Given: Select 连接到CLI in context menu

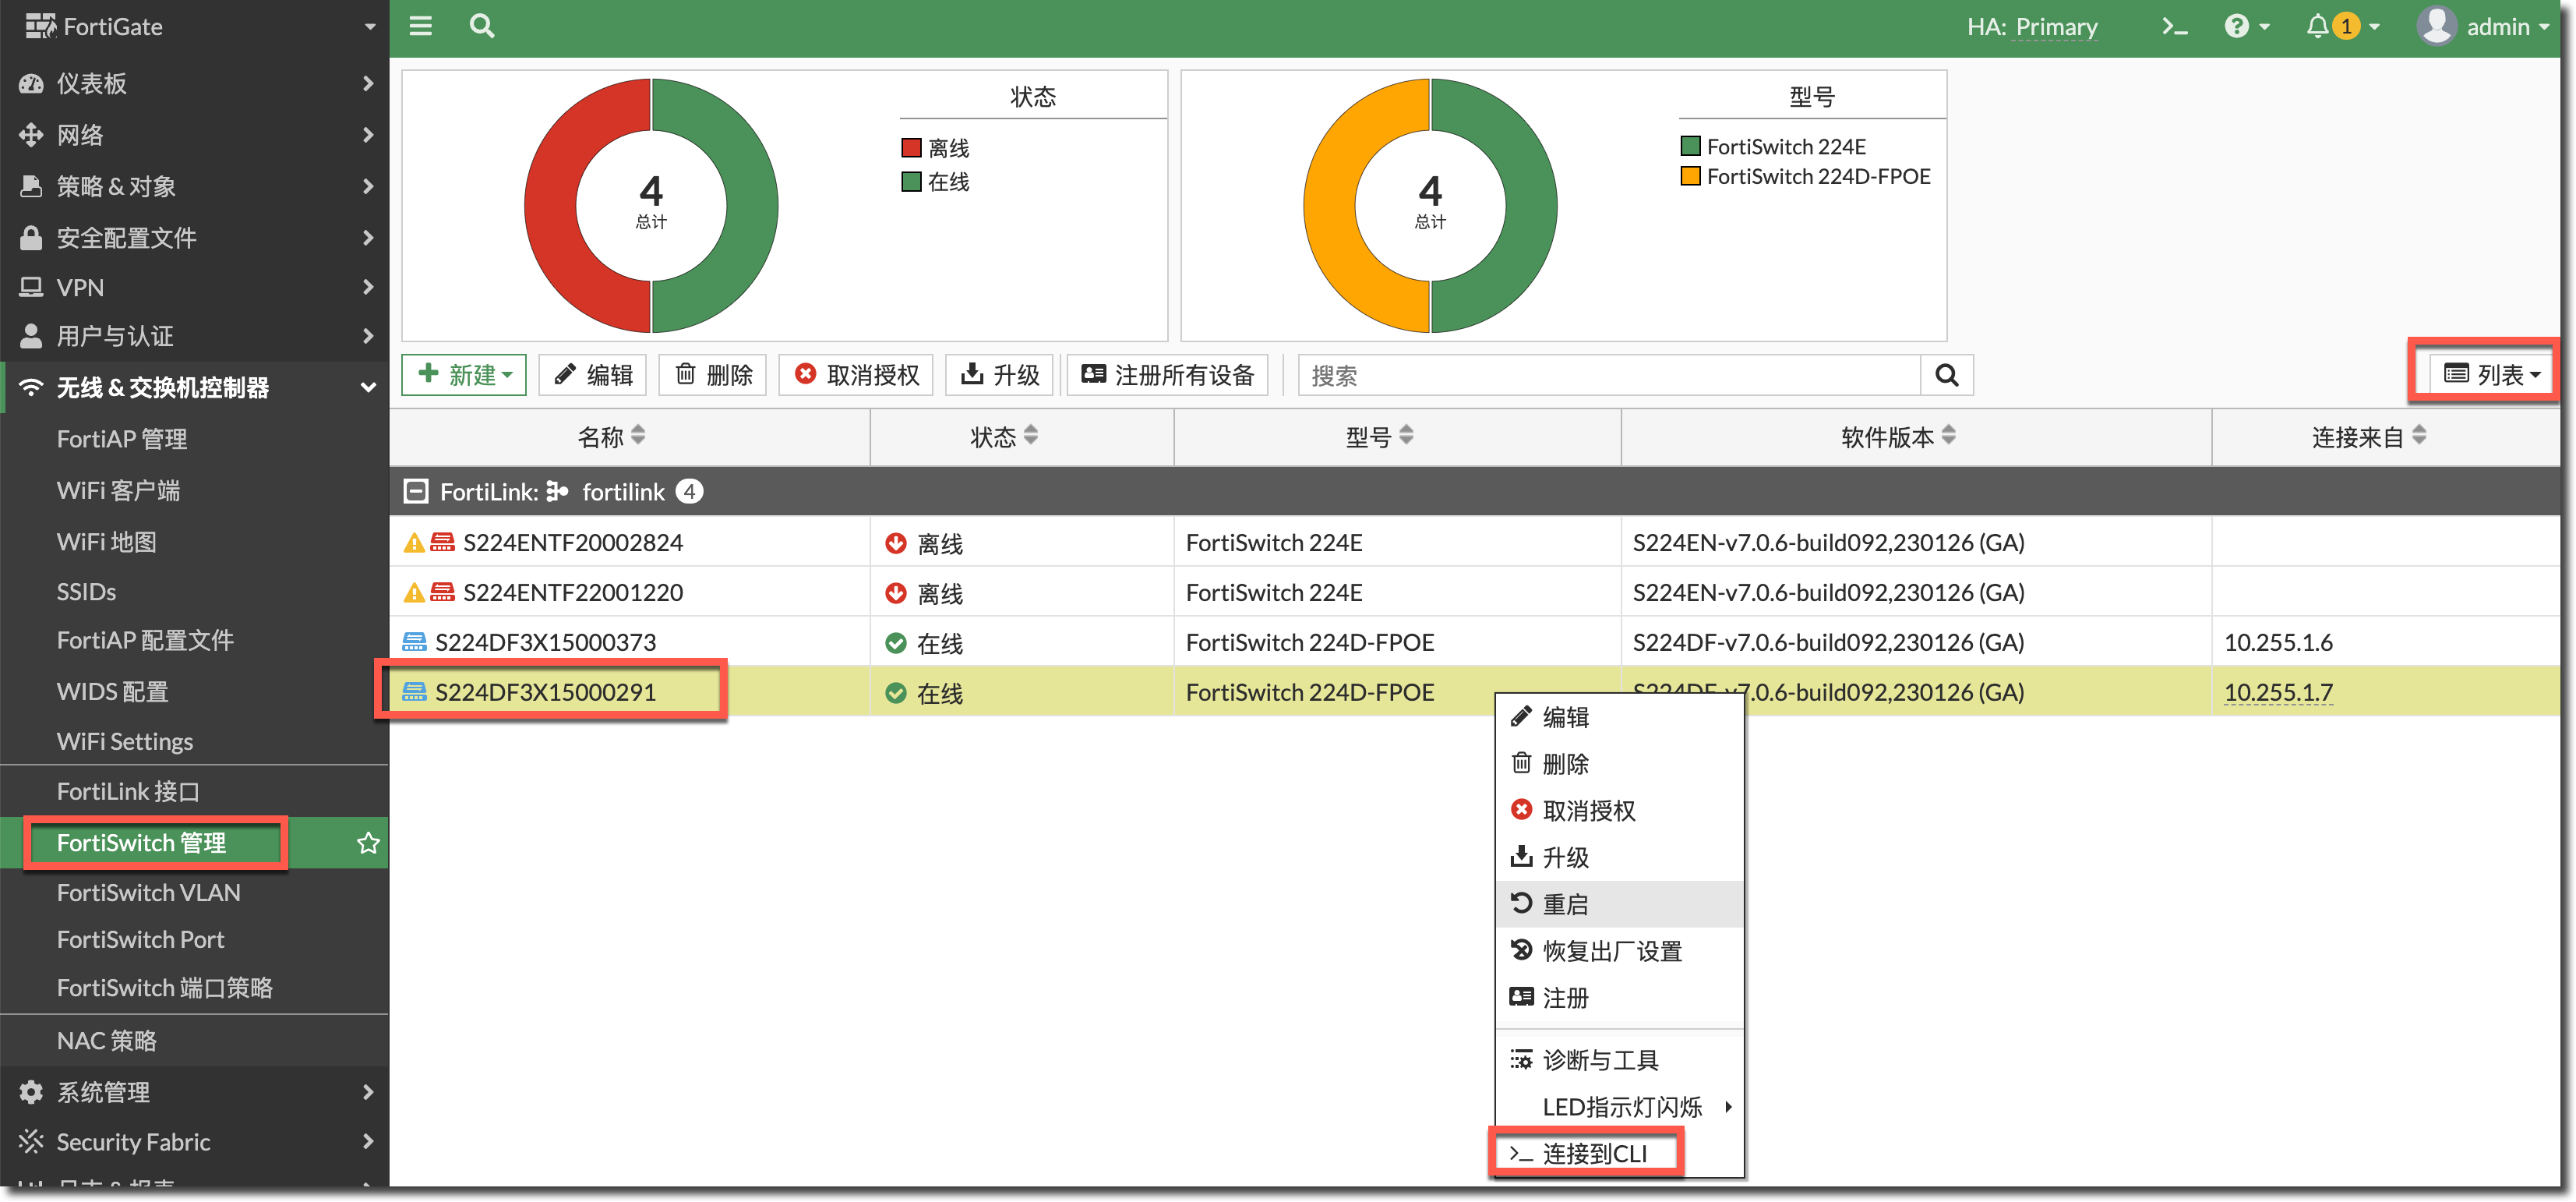Looking at the screenshot, I should tap(1593, 1153).
